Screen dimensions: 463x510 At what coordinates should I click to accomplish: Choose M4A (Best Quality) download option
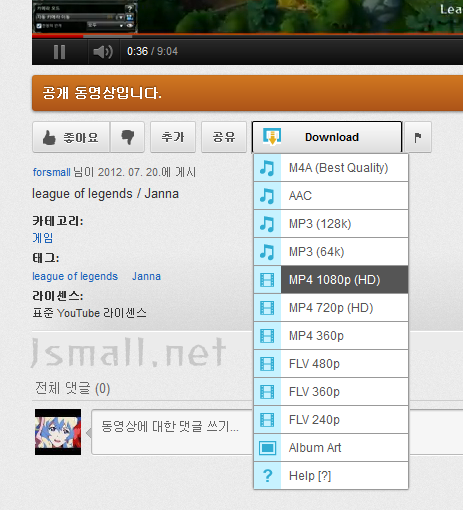[331, 168]
